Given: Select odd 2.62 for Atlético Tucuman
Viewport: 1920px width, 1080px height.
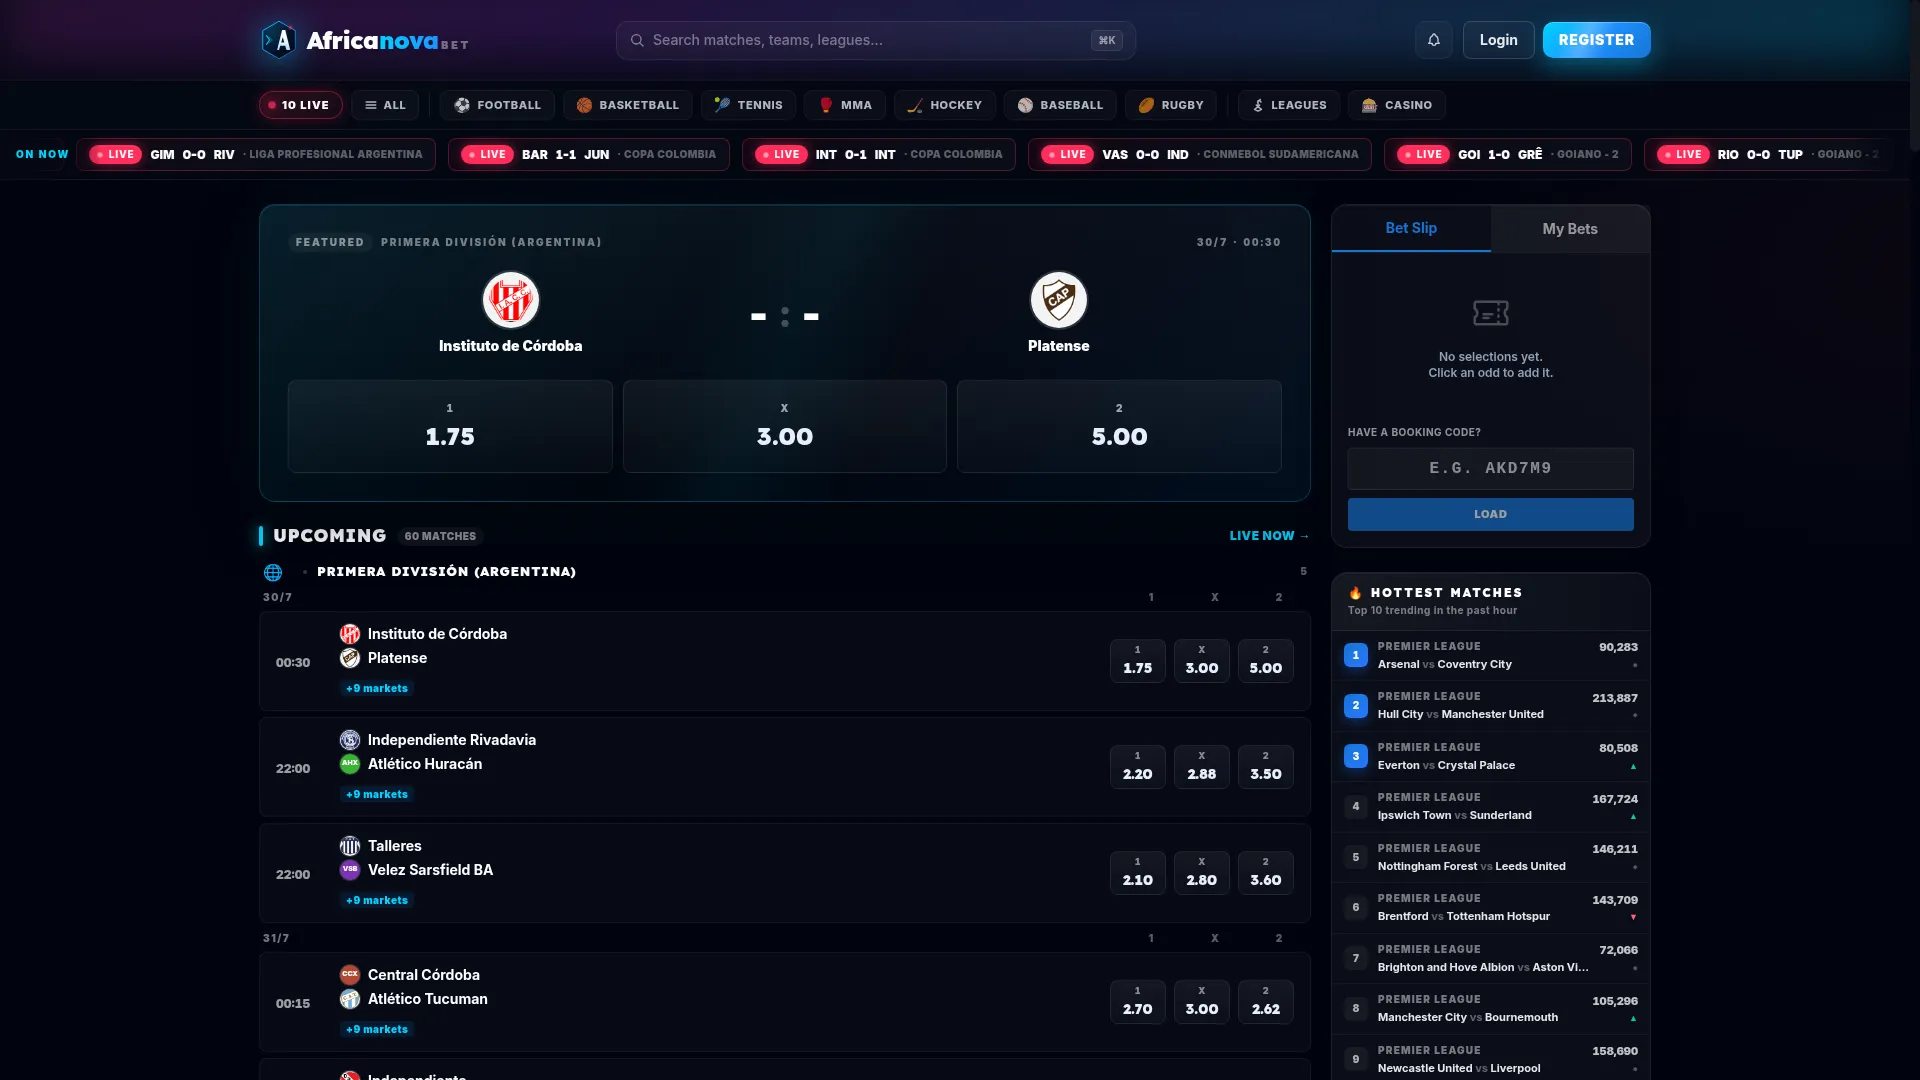Looking at the screenshot, I should tap(1266, 1002).
